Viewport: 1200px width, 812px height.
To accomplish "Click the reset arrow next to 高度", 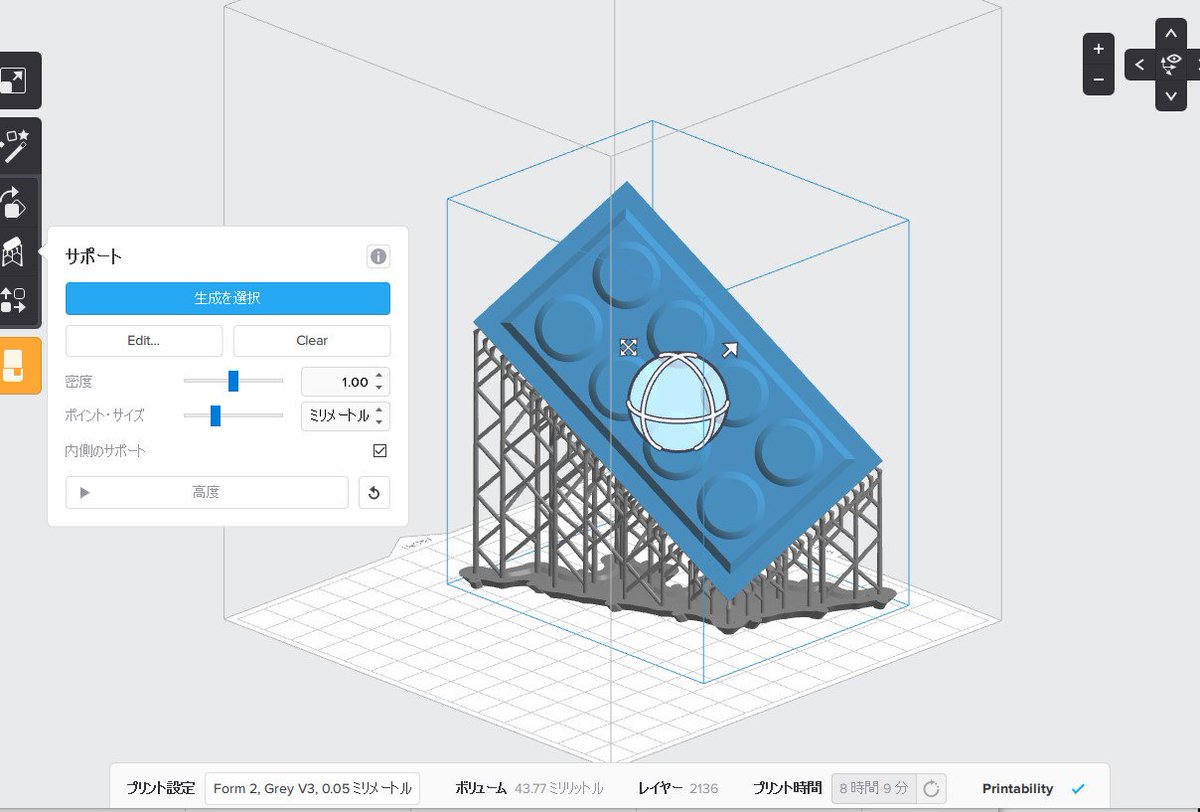I will [x=374, y=492].
